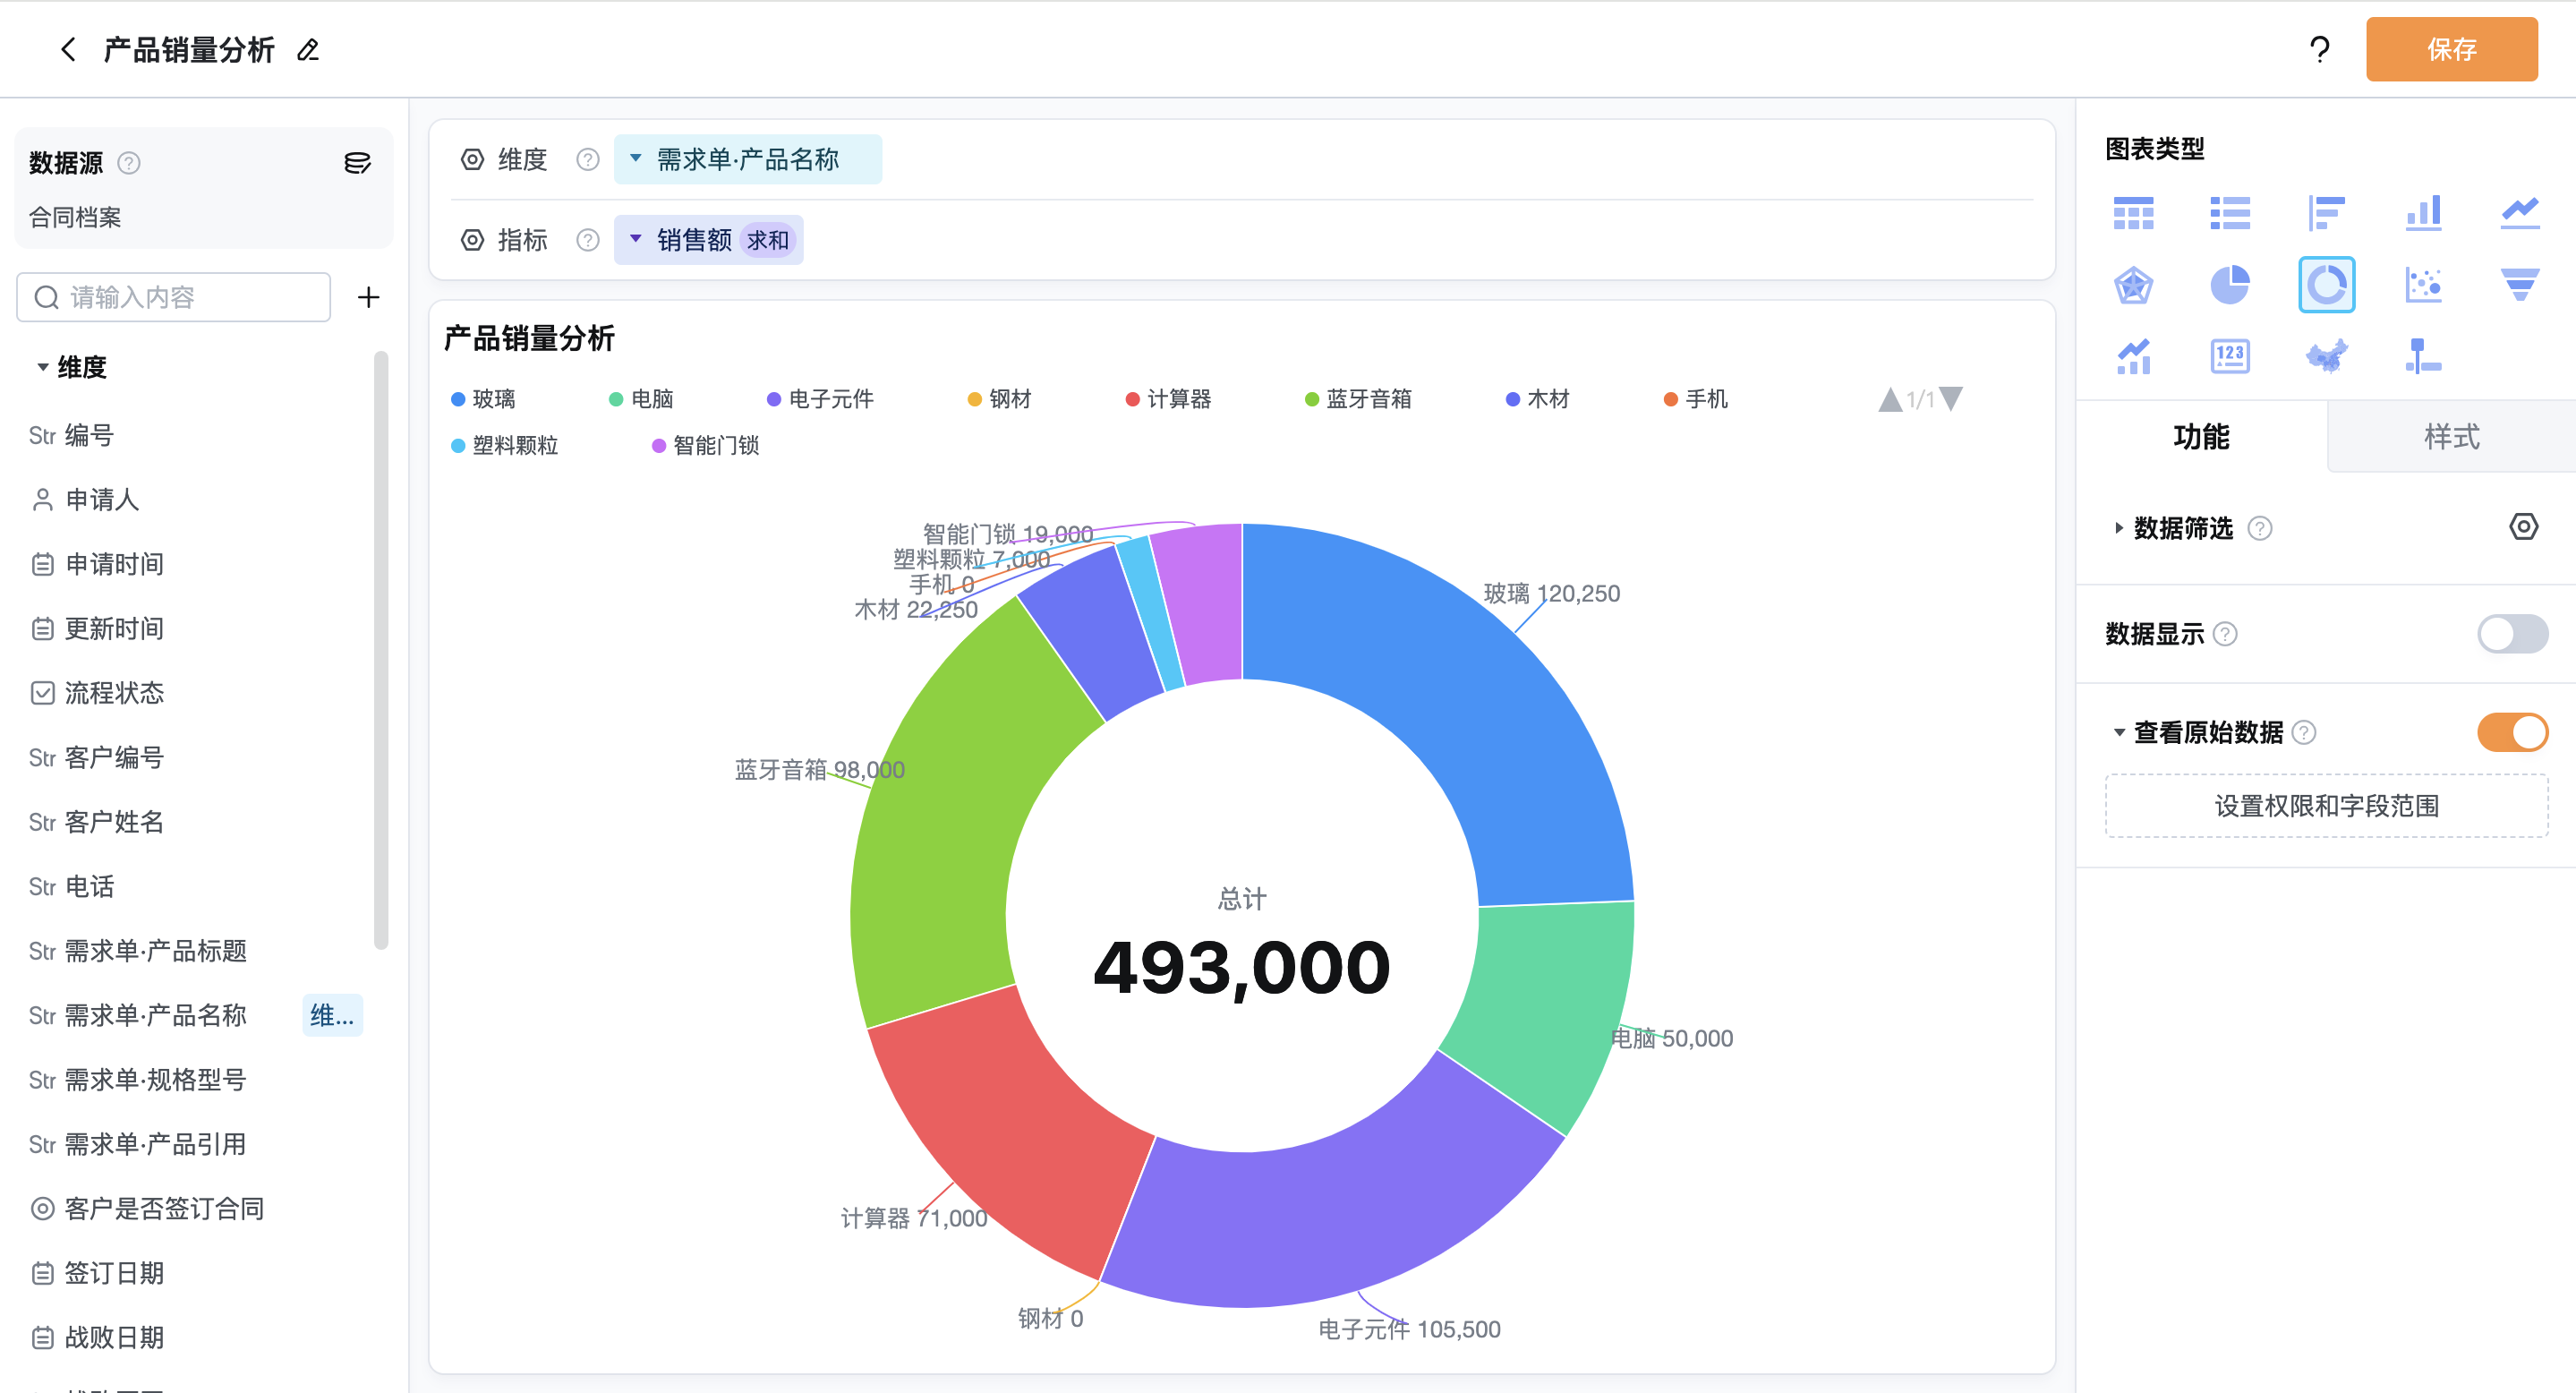Click 设置权限和字段范围 button
The width and height of the screenshot is (2576, 1393).
pos(2326,806)
